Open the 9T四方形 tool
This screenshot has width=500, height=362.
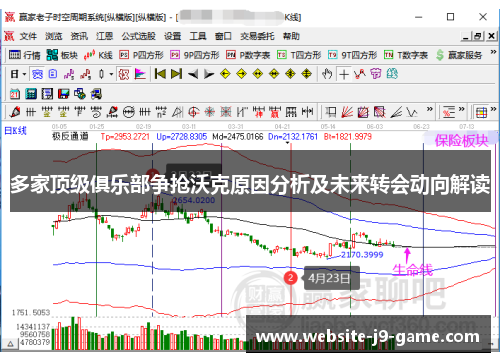pos(352,55)
